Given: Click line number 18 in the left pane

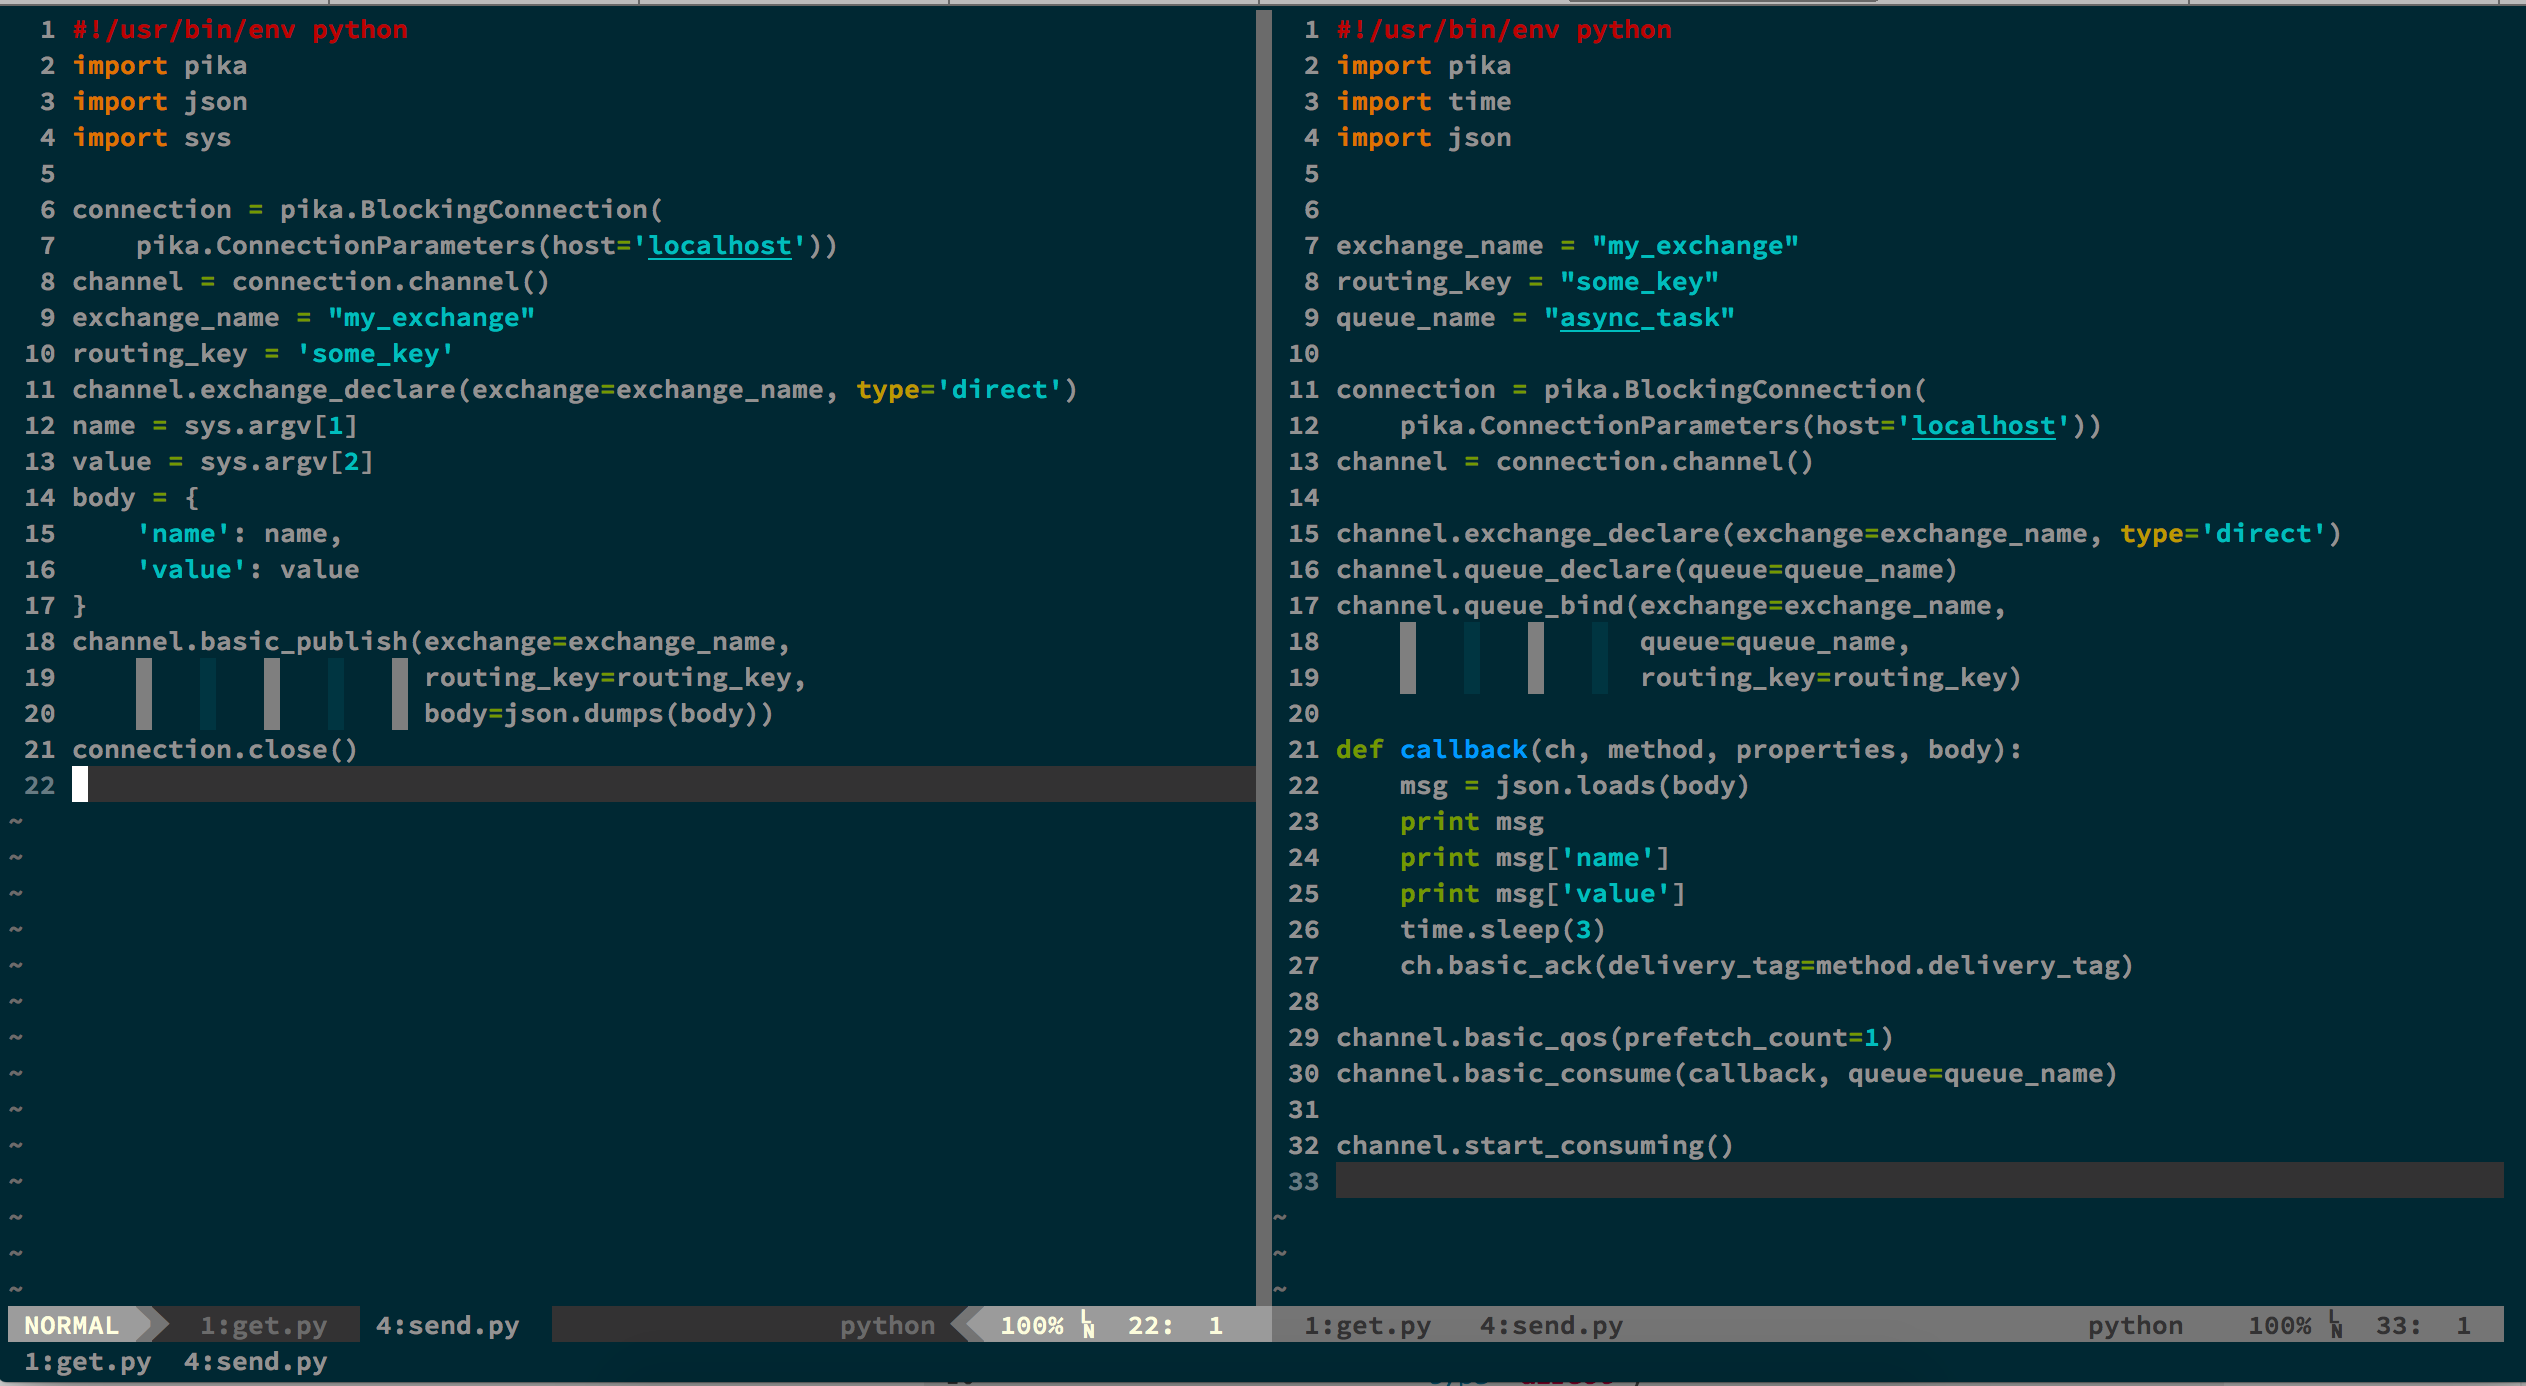Looking at the screenshot, I should tap(40, 642).
